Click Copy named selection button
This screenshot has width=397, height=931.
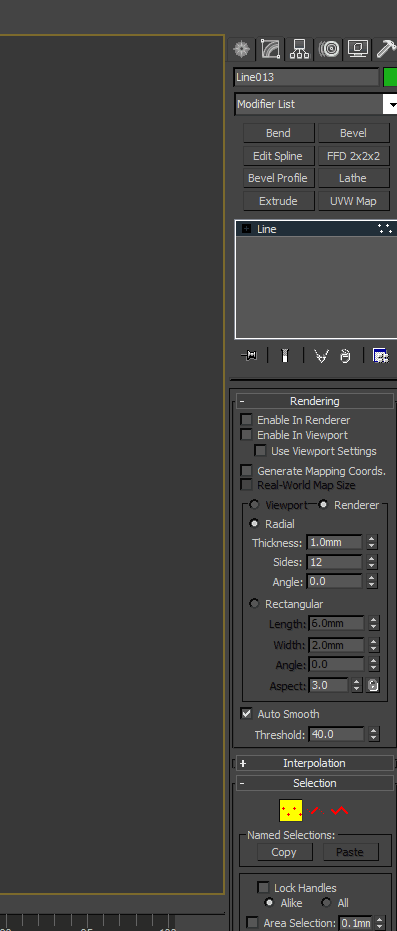(284, 852)
